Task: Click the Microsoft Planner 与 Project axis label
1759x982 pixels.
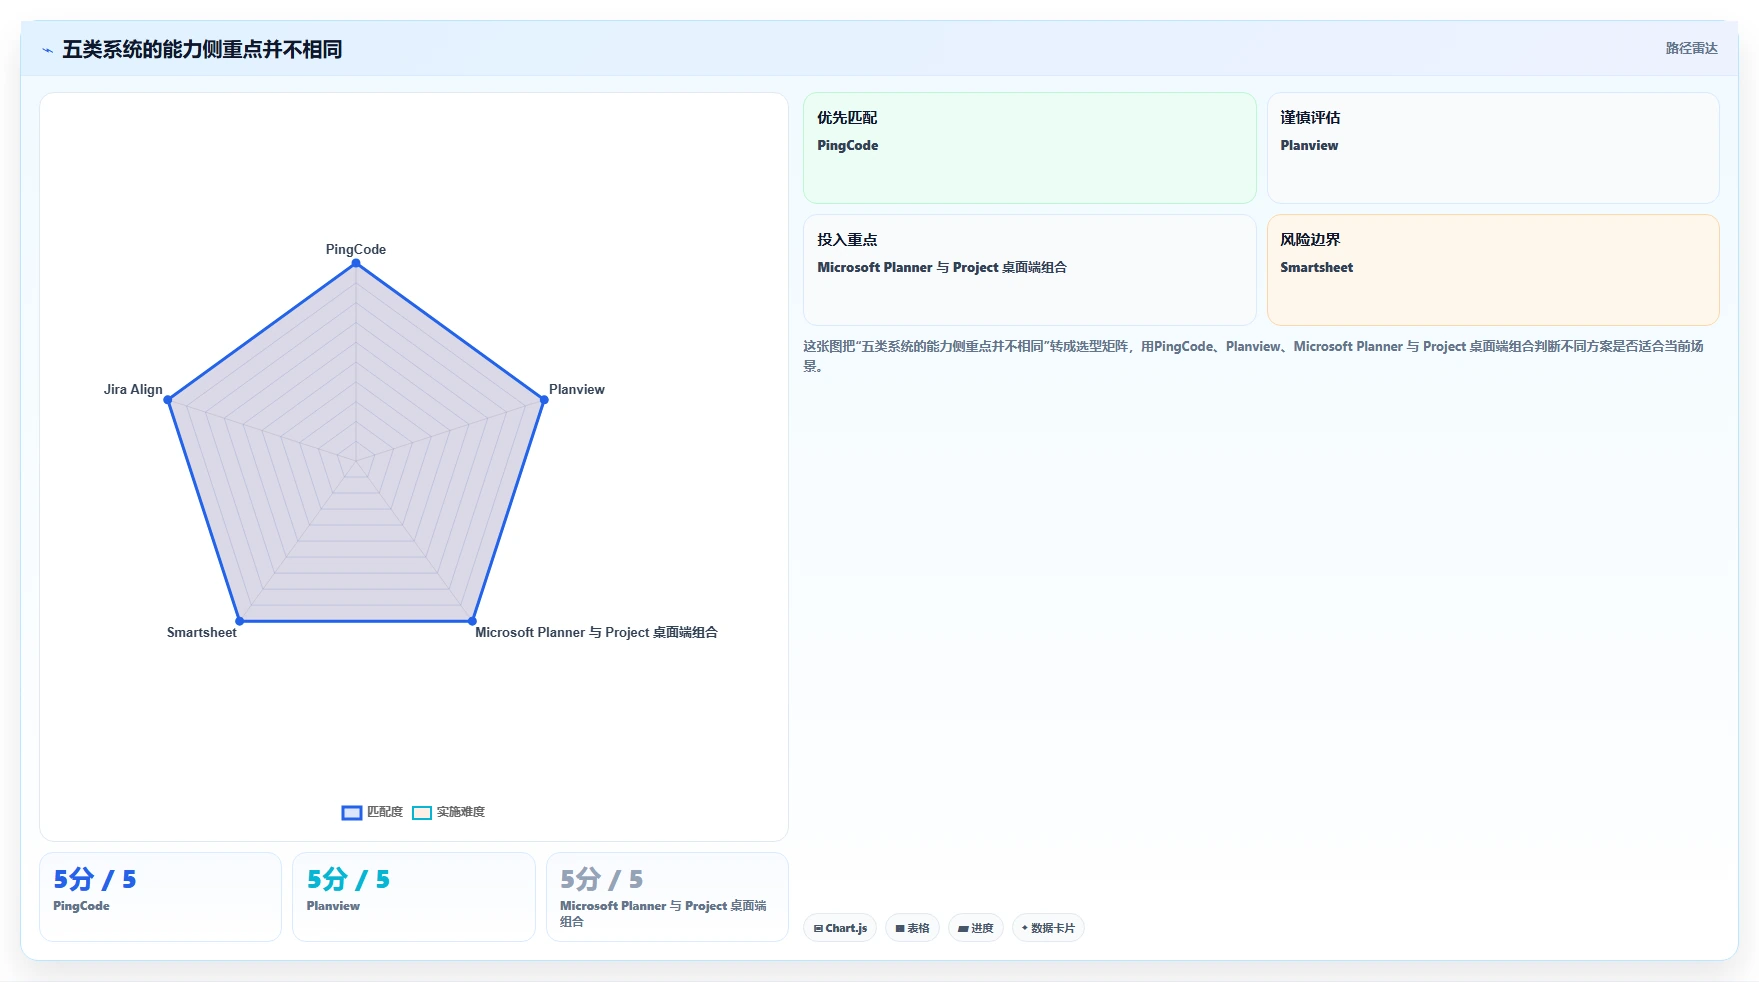Action: tap(596, 632)
